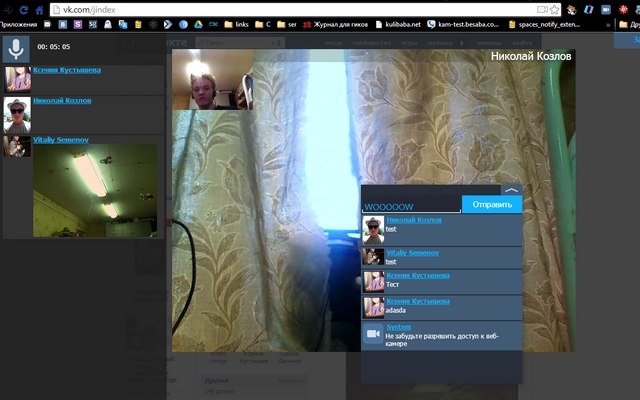Open Ксения Кустышева's name above the 'adasda' message
The width and height of the screenshot is (640, 400).
[x=418, y=301]
